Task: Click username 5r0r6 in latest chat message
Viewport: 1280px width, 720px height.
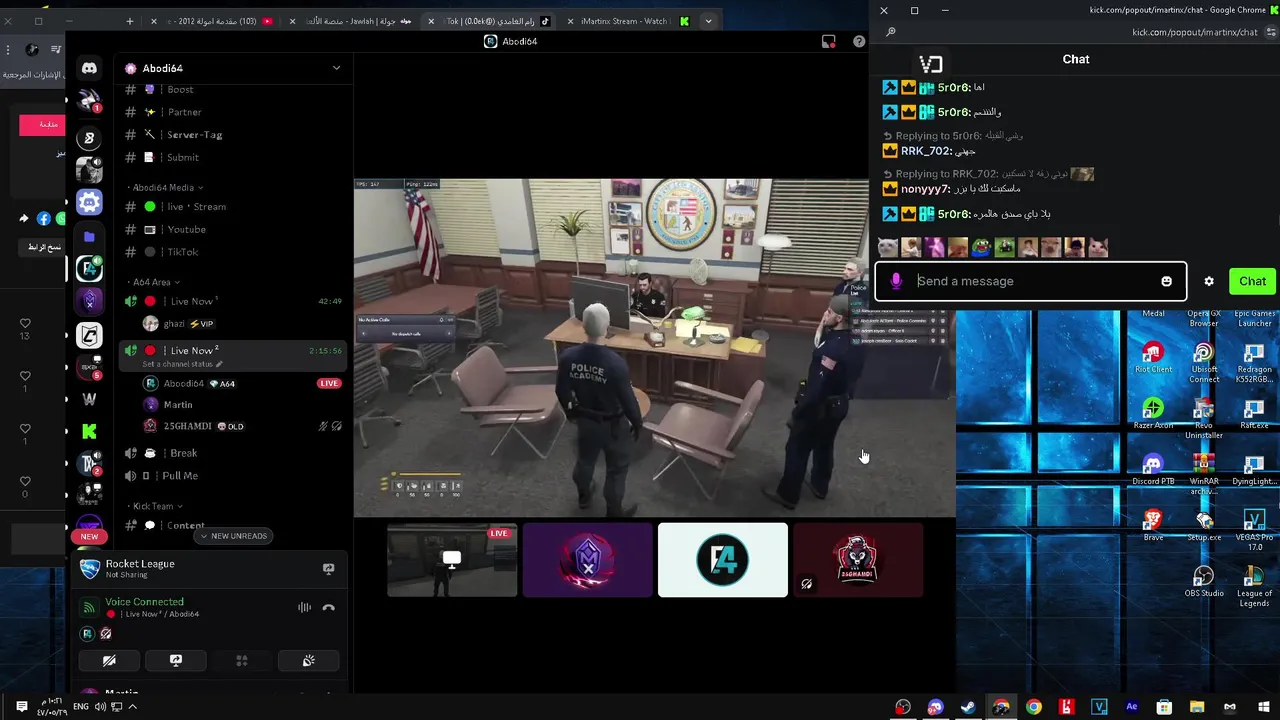Action: (953, 214)
